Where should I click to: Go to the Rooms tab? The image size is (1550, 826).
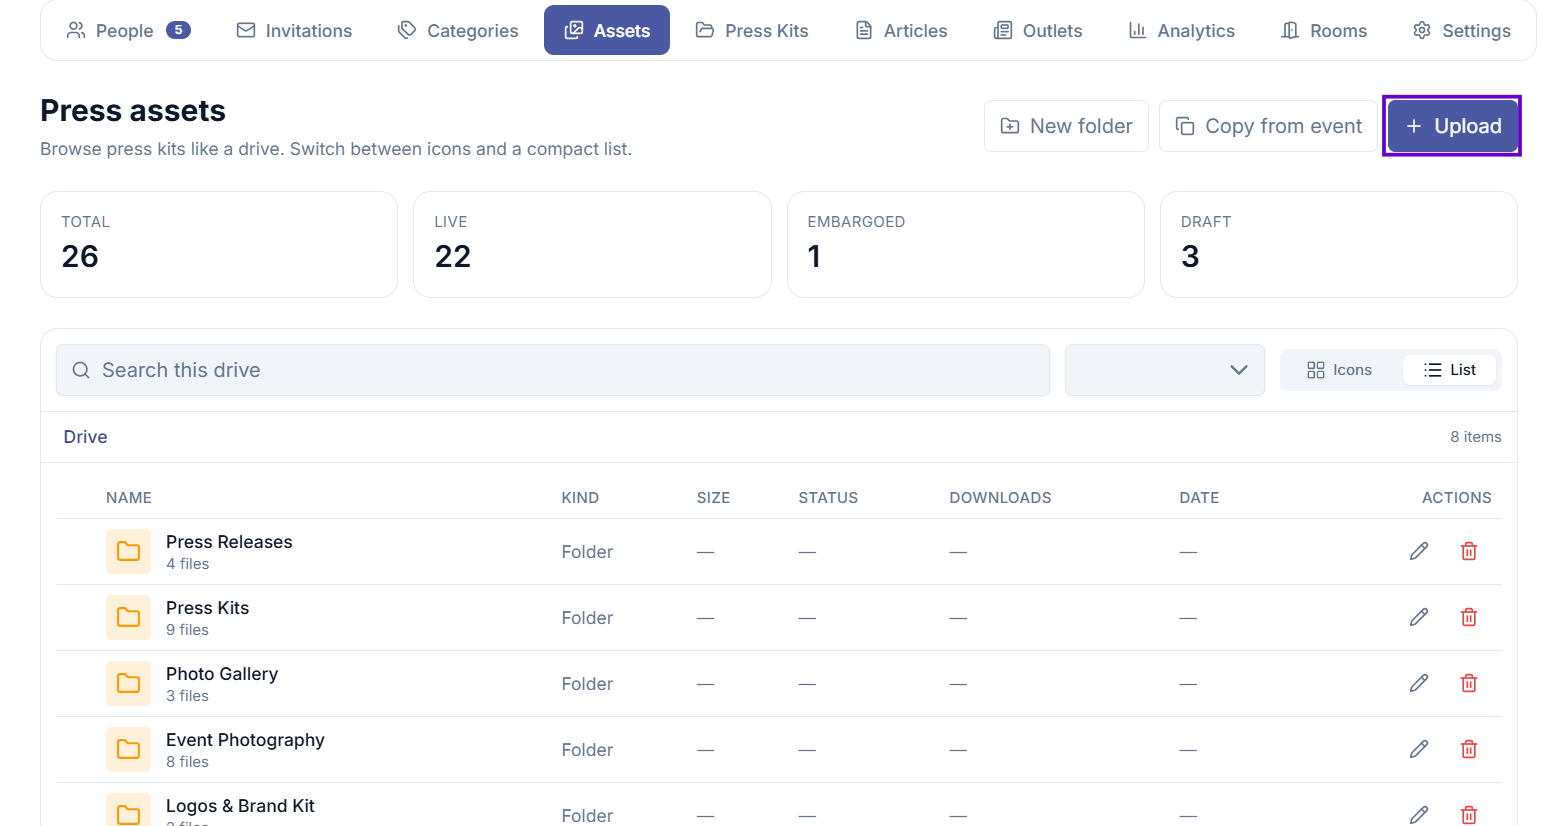[x=1324, y=30]
